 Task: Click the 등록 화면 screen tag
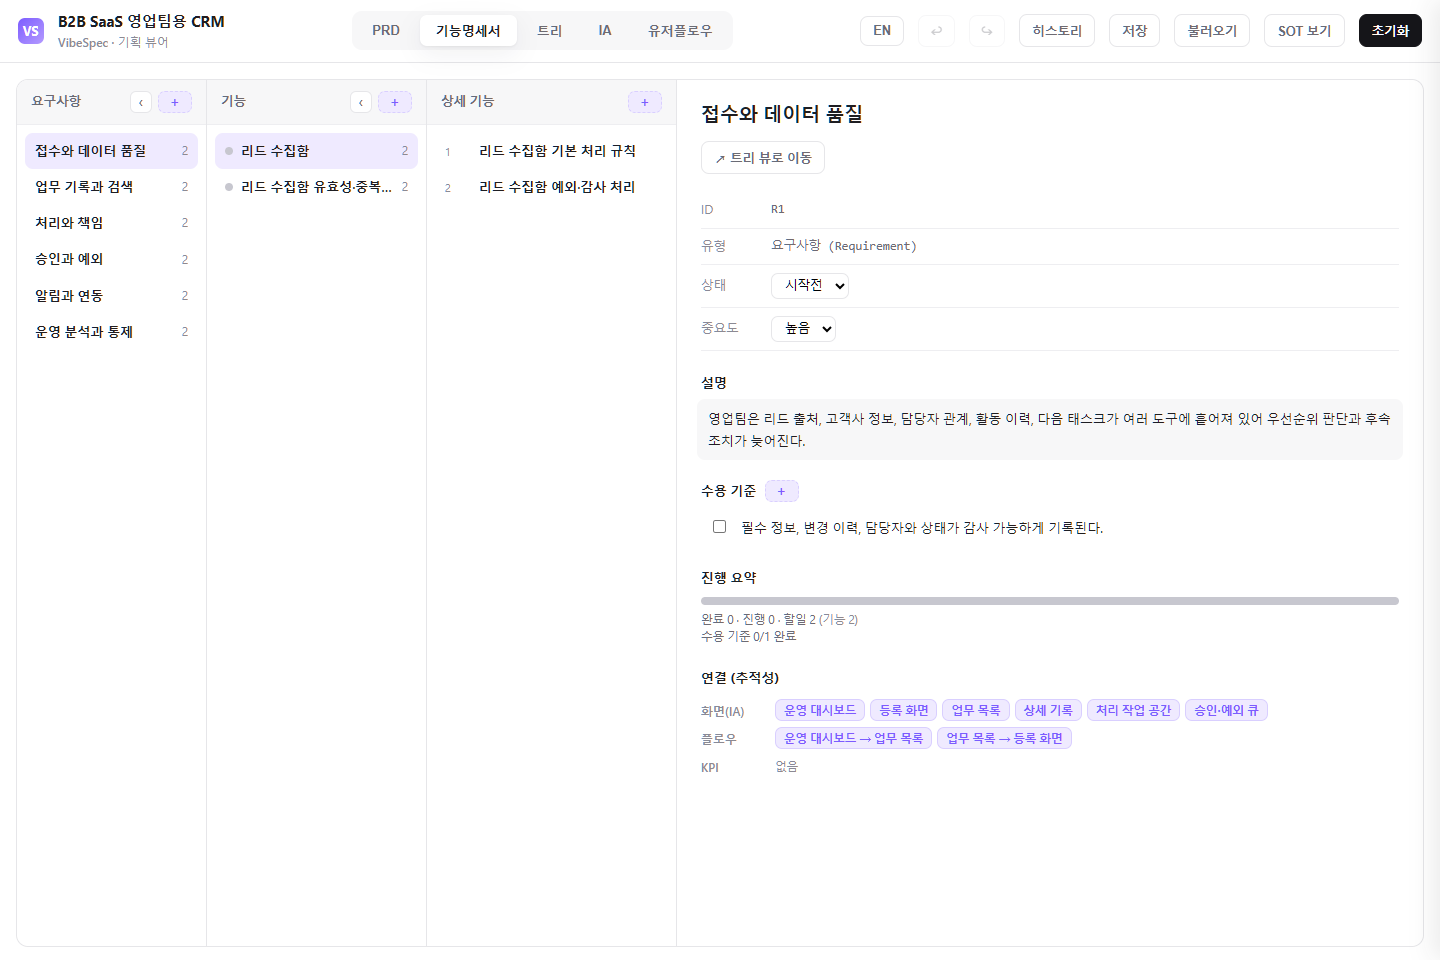click(x=904, y=710)
